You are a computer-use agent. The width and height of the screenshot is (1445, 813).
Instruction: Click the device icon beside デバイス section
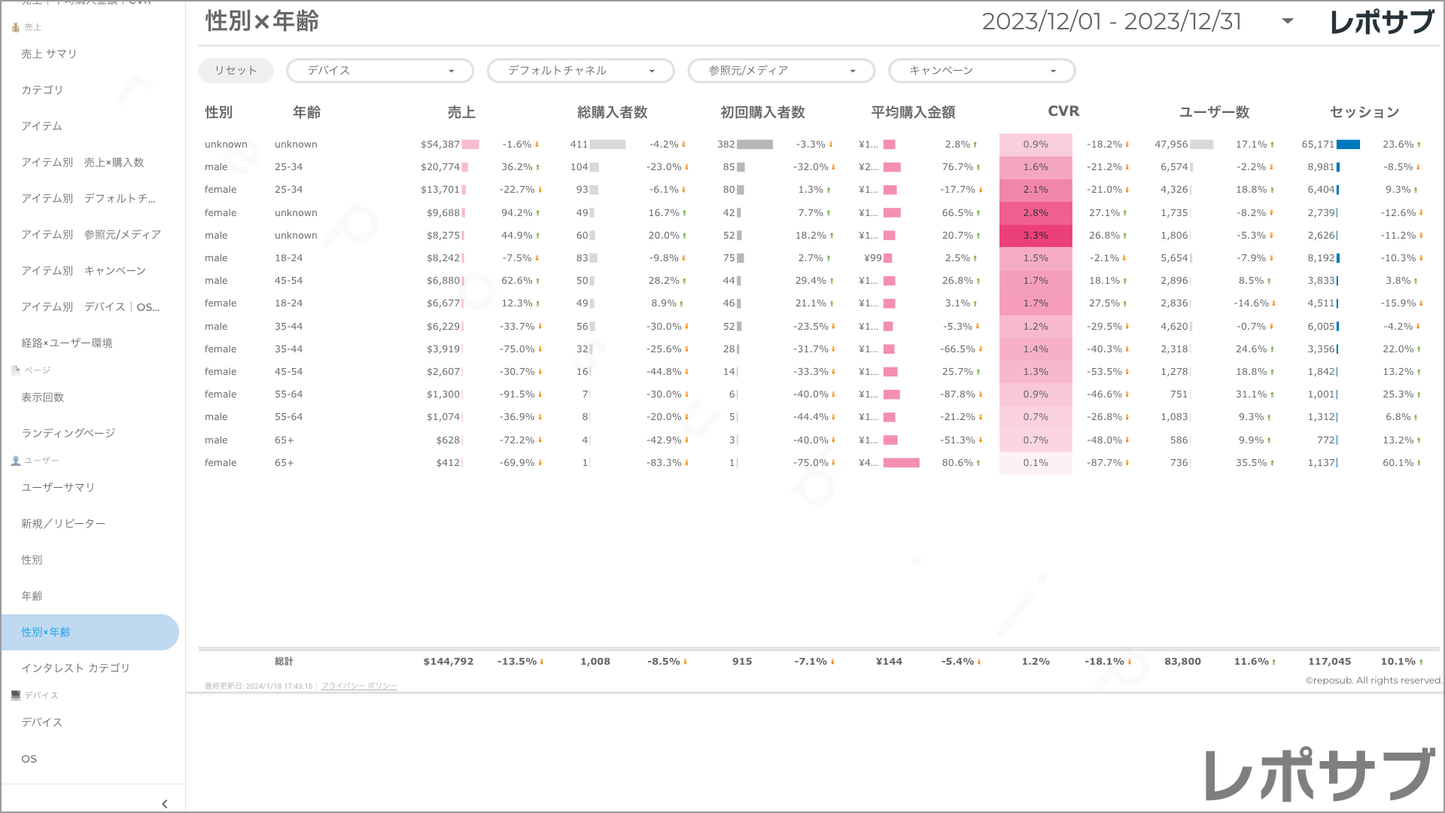15,695
